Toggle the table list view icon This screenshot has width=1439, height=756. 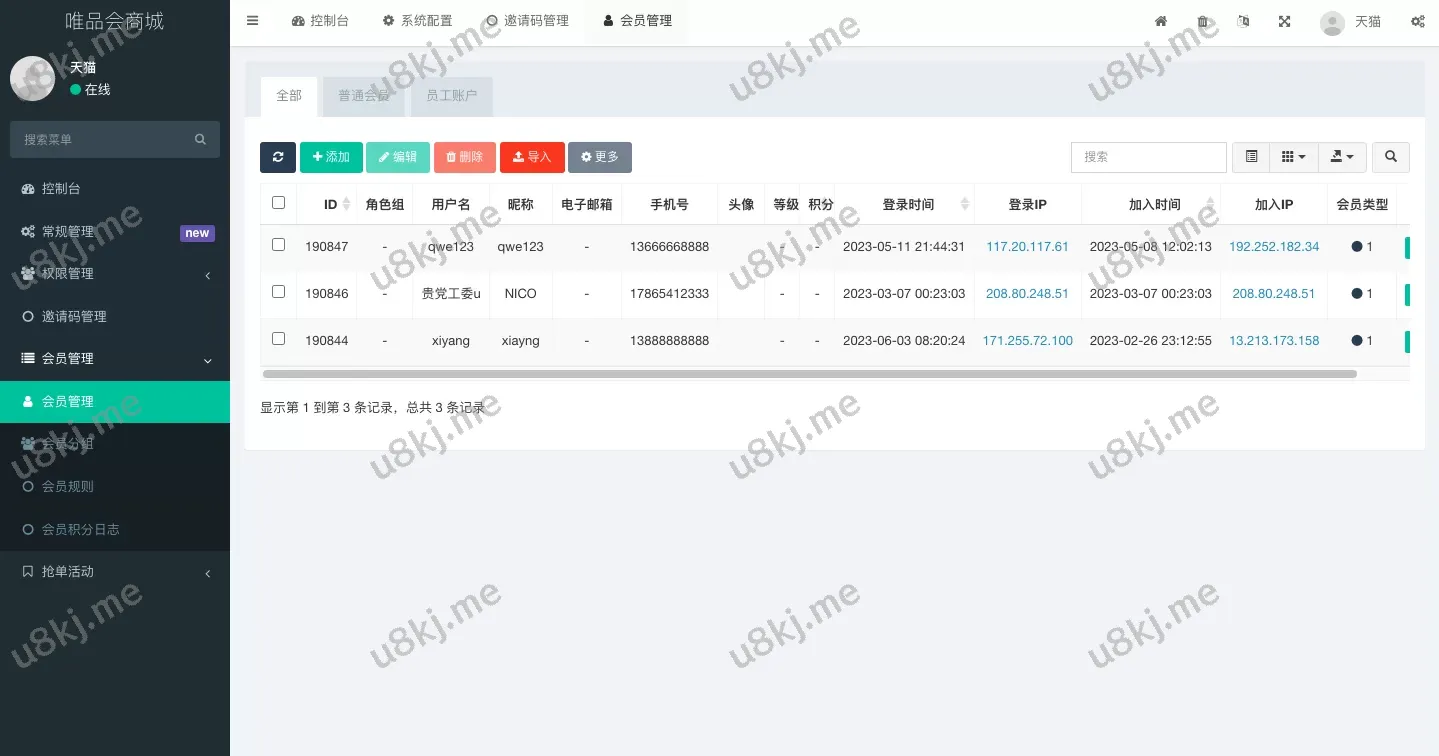pyautogui.click(x=1251, y=157)
